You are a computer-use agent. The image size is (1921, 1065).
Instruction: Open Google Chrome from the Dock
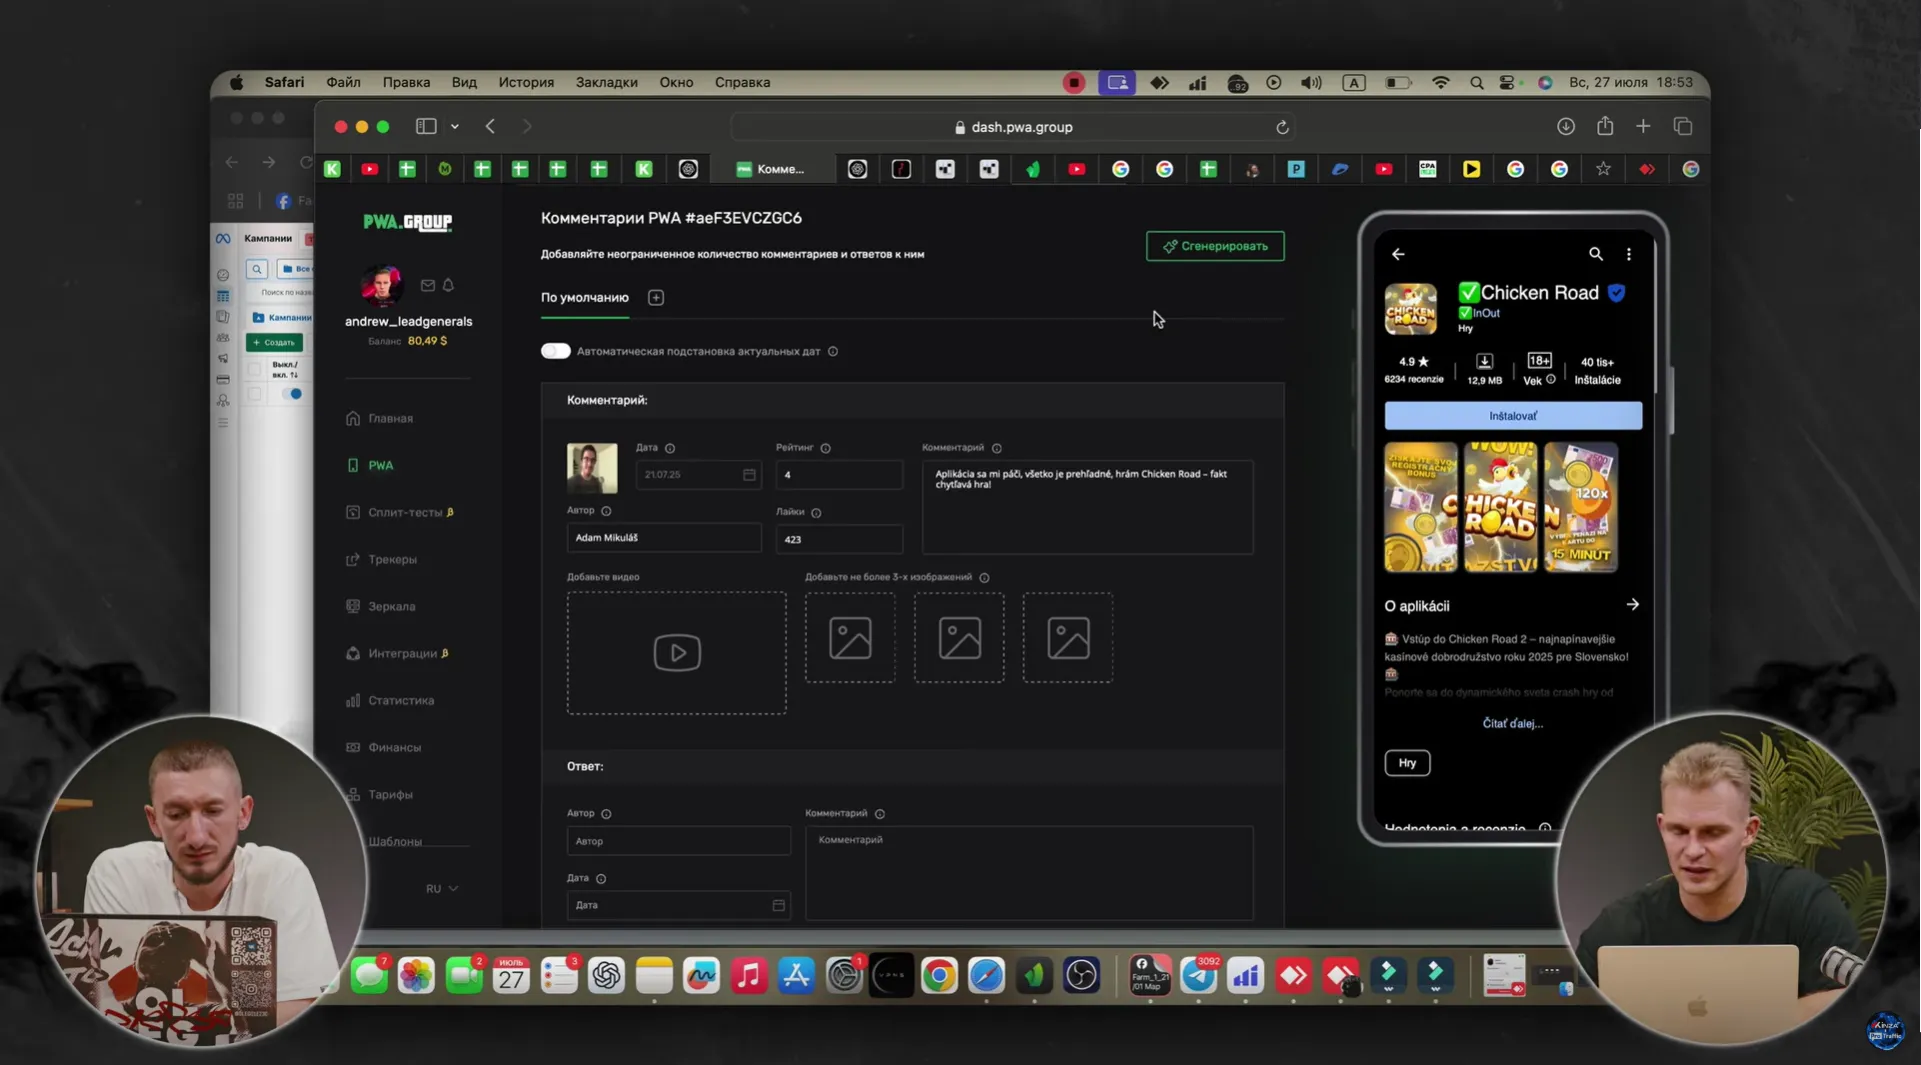pos(939,975)
